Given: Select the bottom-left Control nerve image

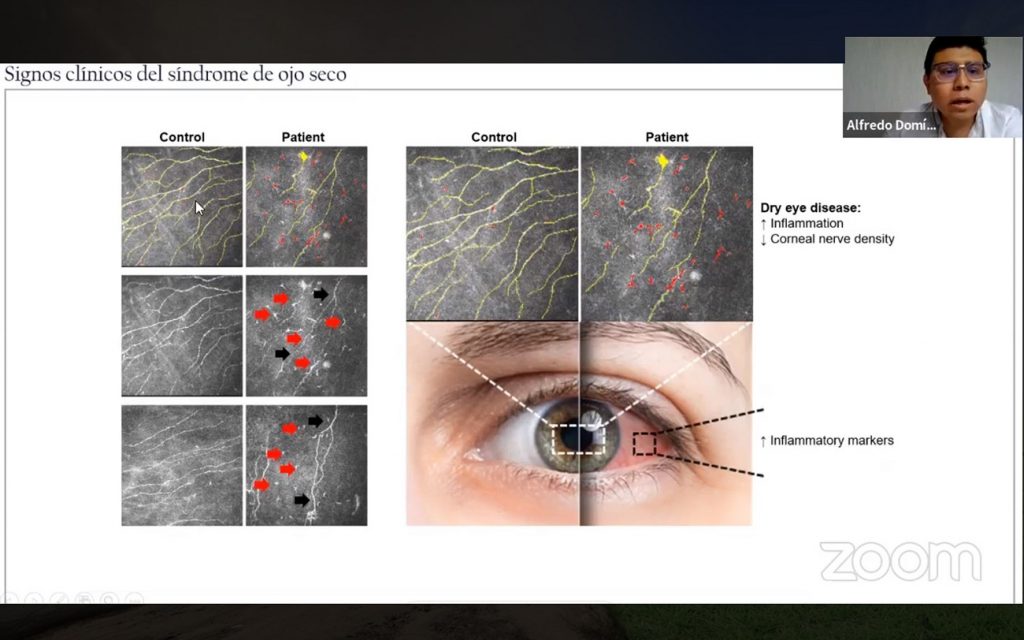Looking at the screenshot, I should pyautogui.click(x=182, y=465).
